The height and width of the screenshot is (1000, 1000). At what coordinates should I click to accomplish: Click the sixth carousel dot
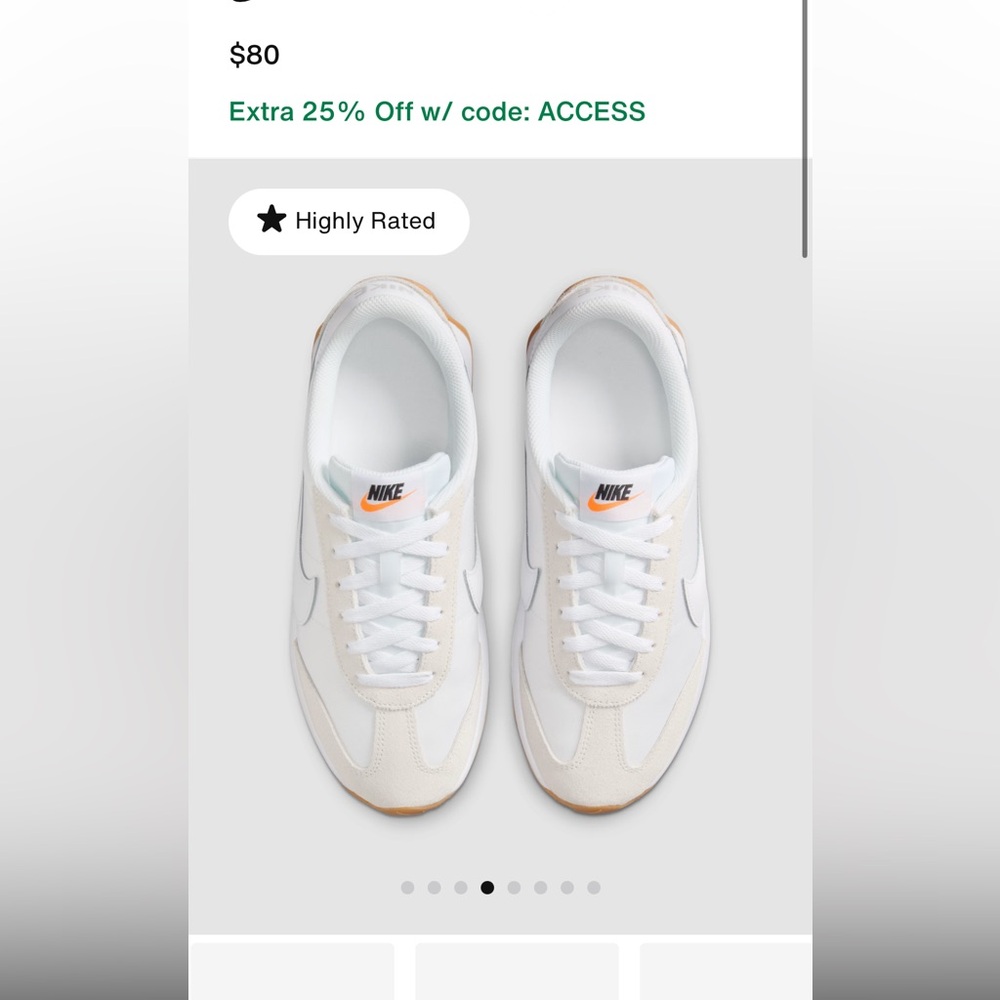coord(540,884)
